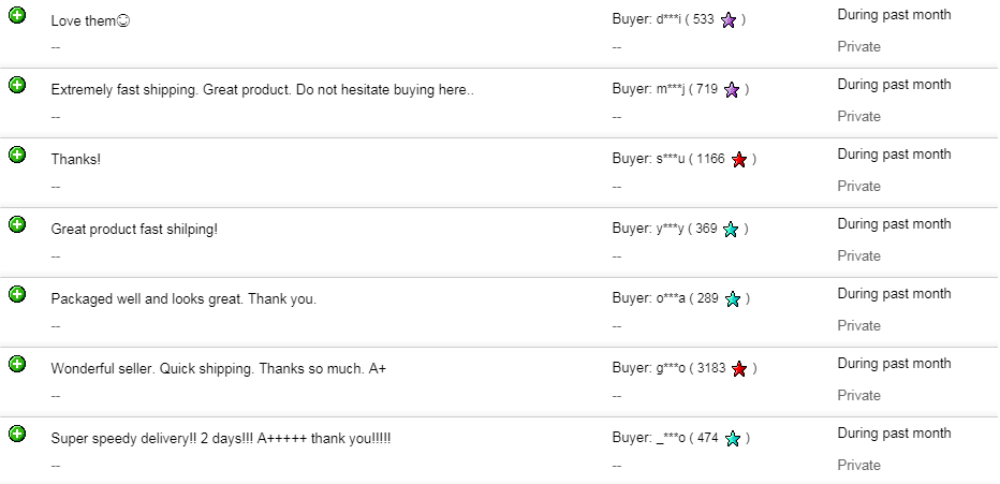Open feedback score 533 for buyer d***i
This screenshot has height=484, width=1000.
tap(703, 21)
